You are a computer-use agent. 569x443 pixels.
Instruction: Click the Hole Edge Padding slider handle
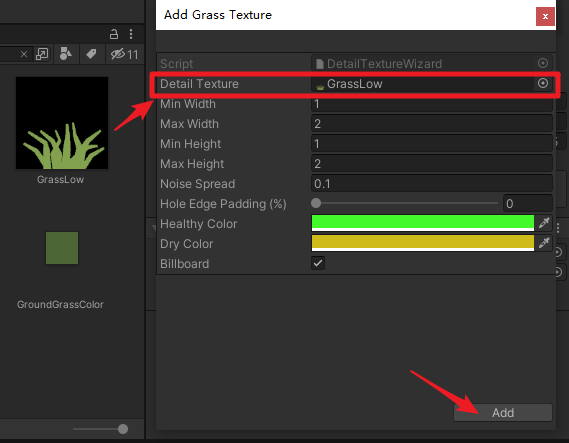pyautogui.click(x=316, y=203)
